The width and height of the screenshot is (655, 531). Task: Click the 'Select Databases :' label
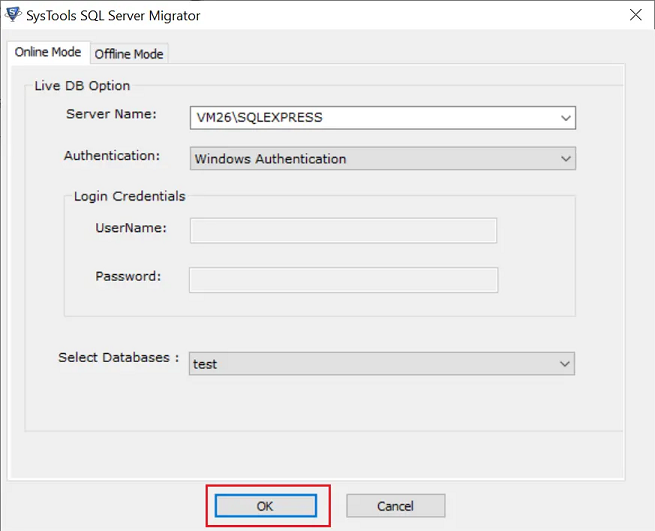click(x=119, y=358)
